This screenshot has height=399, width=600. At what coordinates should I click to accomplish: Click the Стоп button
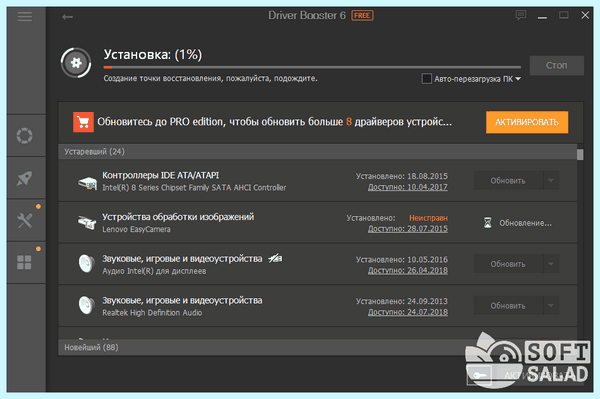point(557,65)
